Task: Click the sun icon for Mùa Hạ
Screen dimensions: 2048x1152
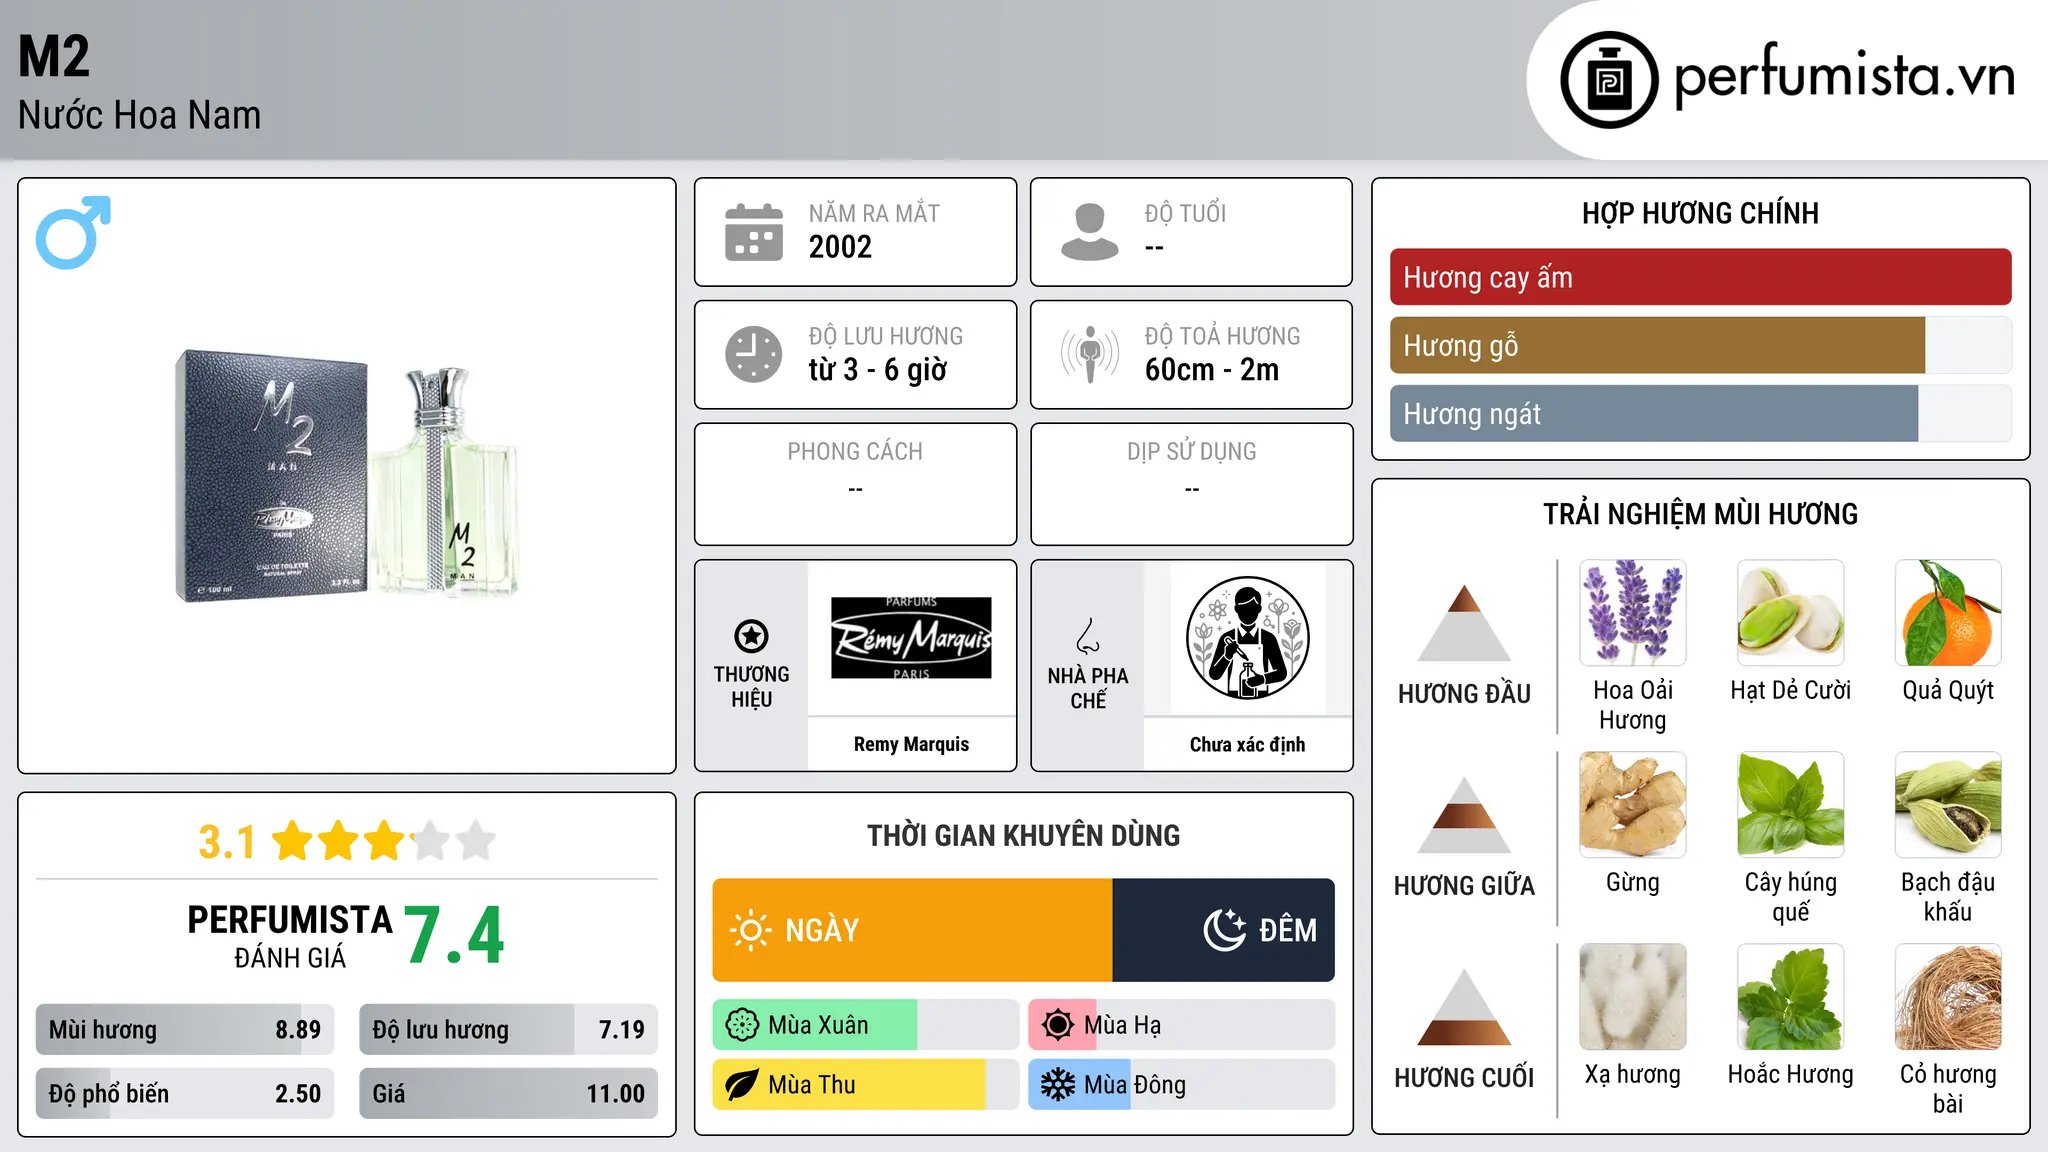Action: (1058, 1025)
